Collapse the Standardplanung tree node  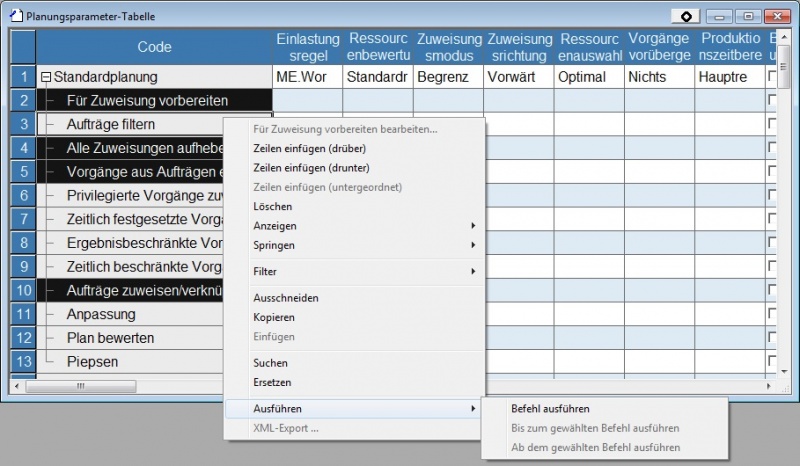click(45, 77)
